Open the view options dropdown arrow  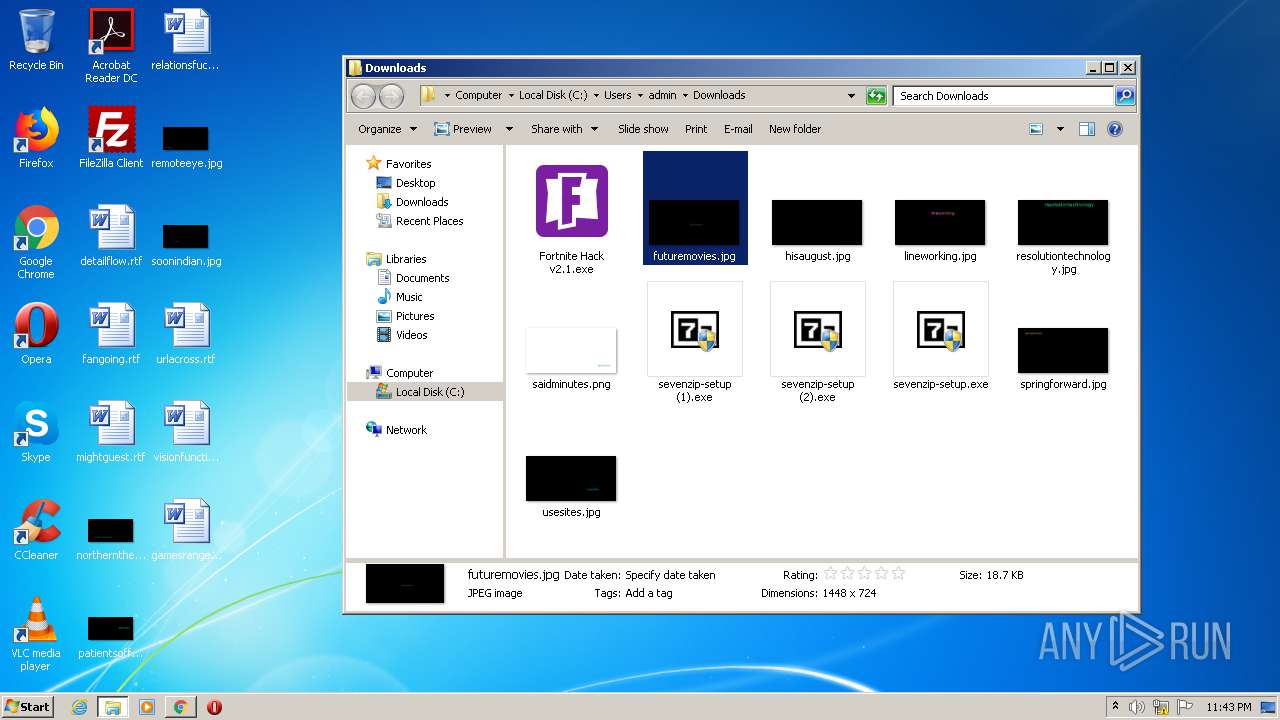click(1060, 129)
